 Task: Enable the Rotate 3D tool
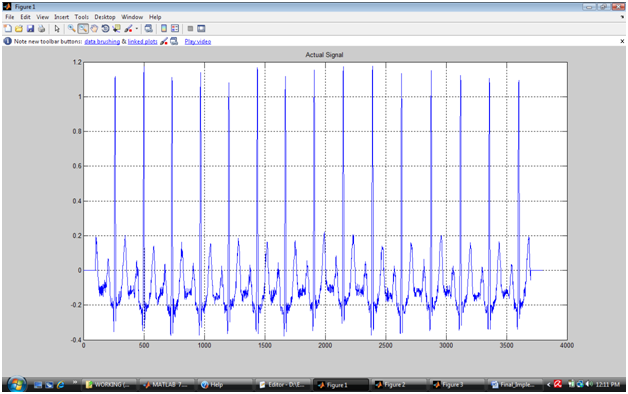[105, 28]
